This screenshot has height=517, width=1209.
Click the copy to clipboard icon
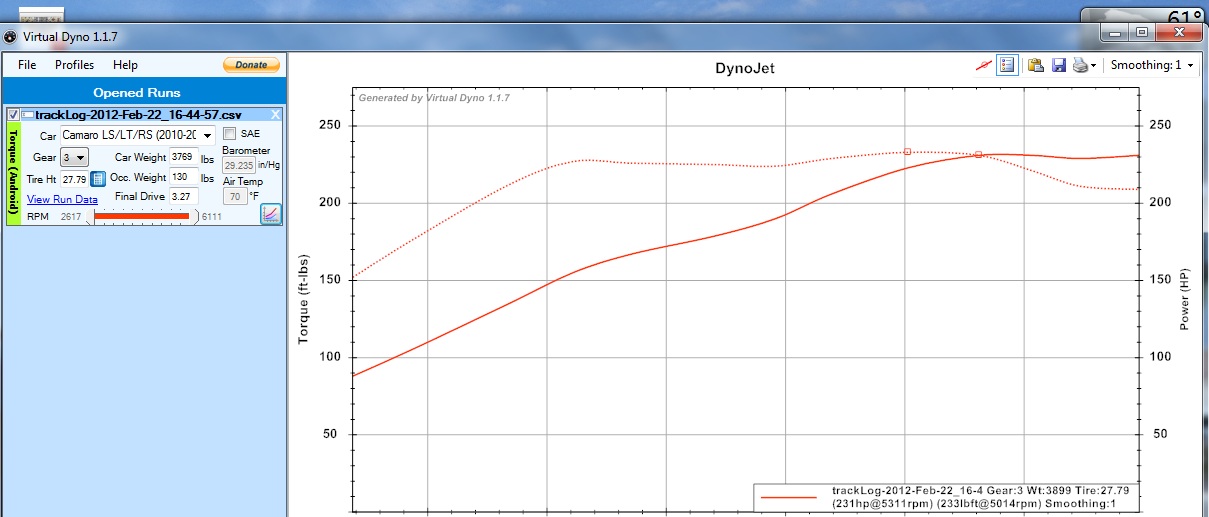pos(1036,65)
